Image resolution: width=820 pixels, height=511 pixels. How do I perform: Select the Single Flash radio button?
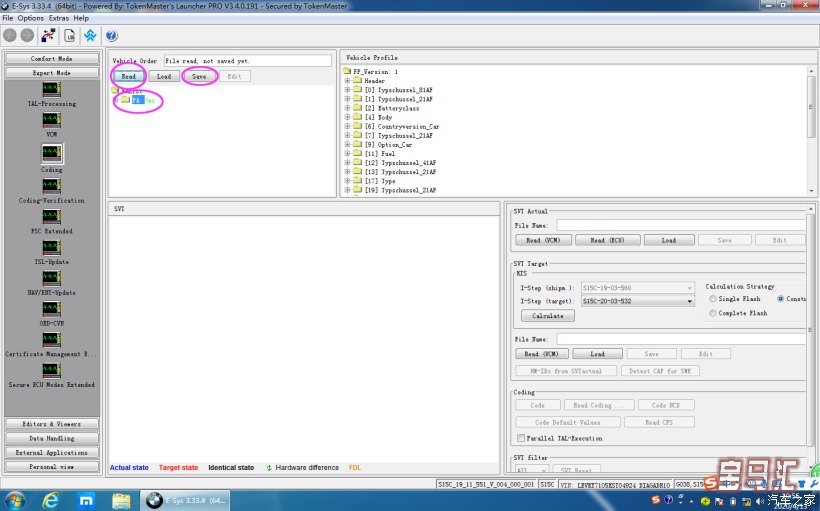point(713,299)
